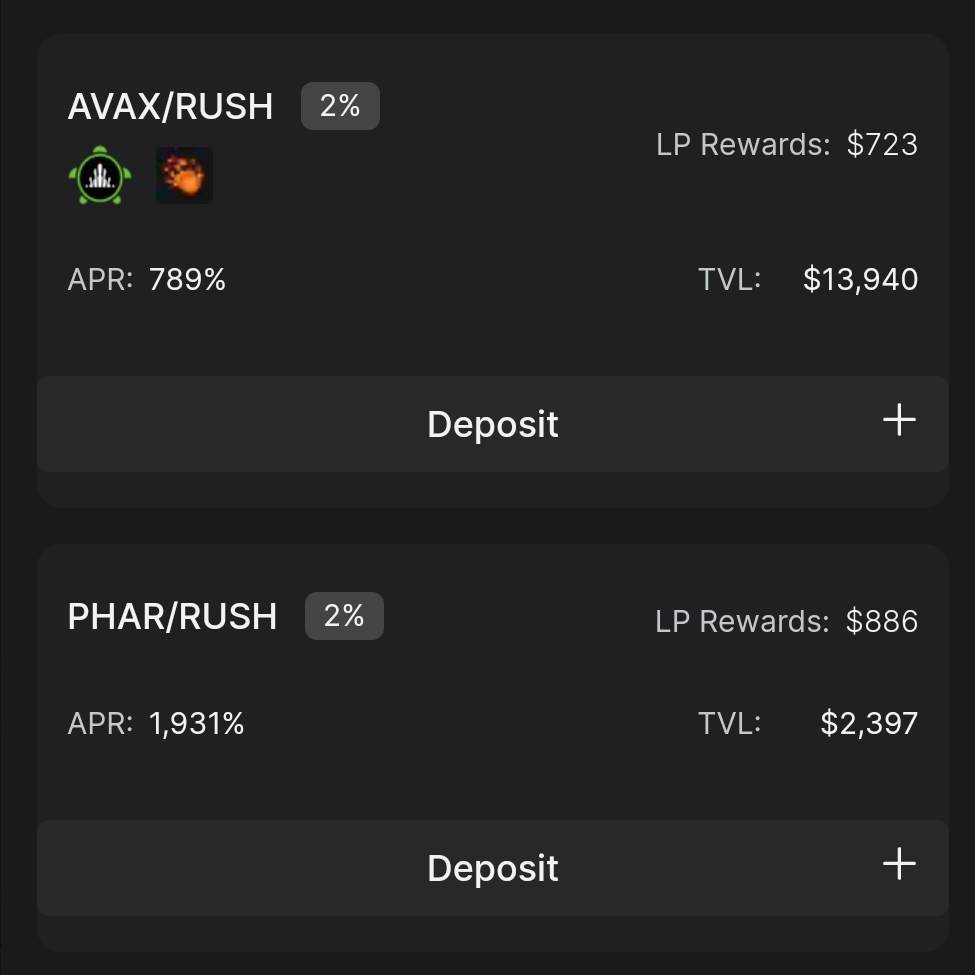Click the orange RUSH token icon
Screen dimensions: 975x975
tap(184, 175)
